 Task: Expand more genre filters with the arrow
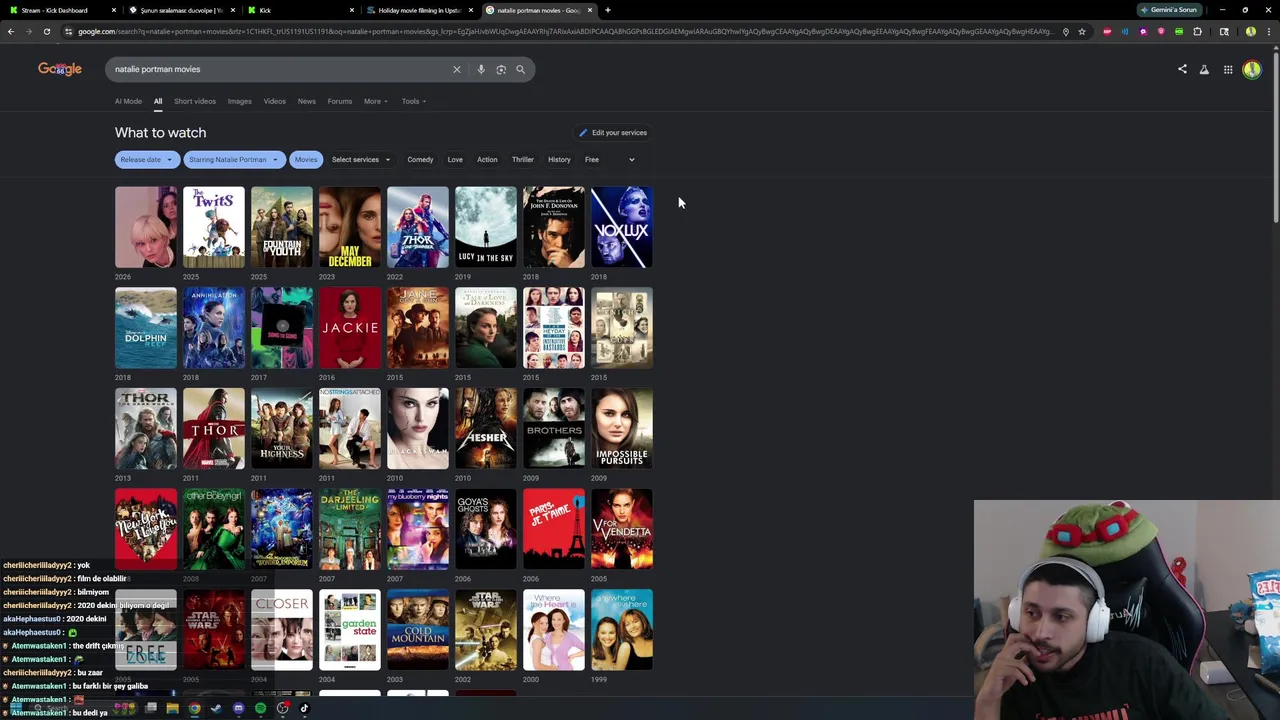(x=631, y=159)
